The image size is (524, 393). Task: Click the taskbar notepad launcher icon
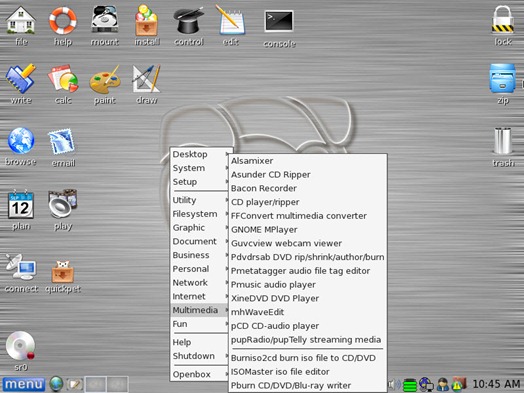click(74, 384)
